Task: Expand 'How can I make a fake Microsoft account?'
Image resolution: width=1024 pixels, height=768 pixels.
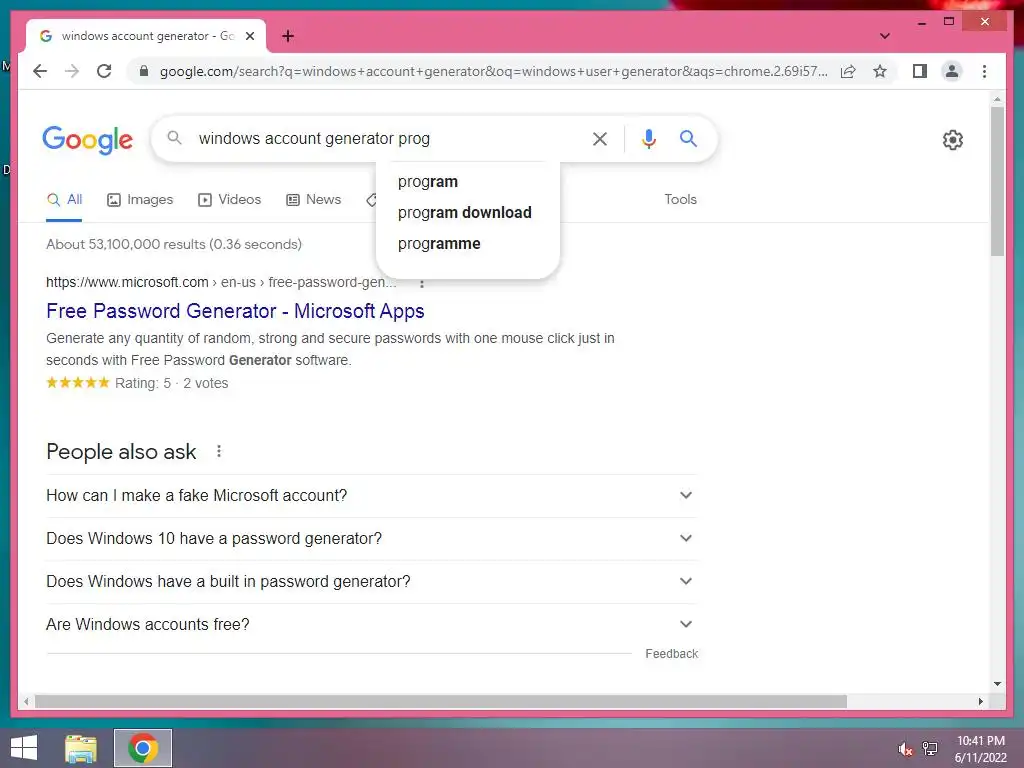Action: coord(370,496)
